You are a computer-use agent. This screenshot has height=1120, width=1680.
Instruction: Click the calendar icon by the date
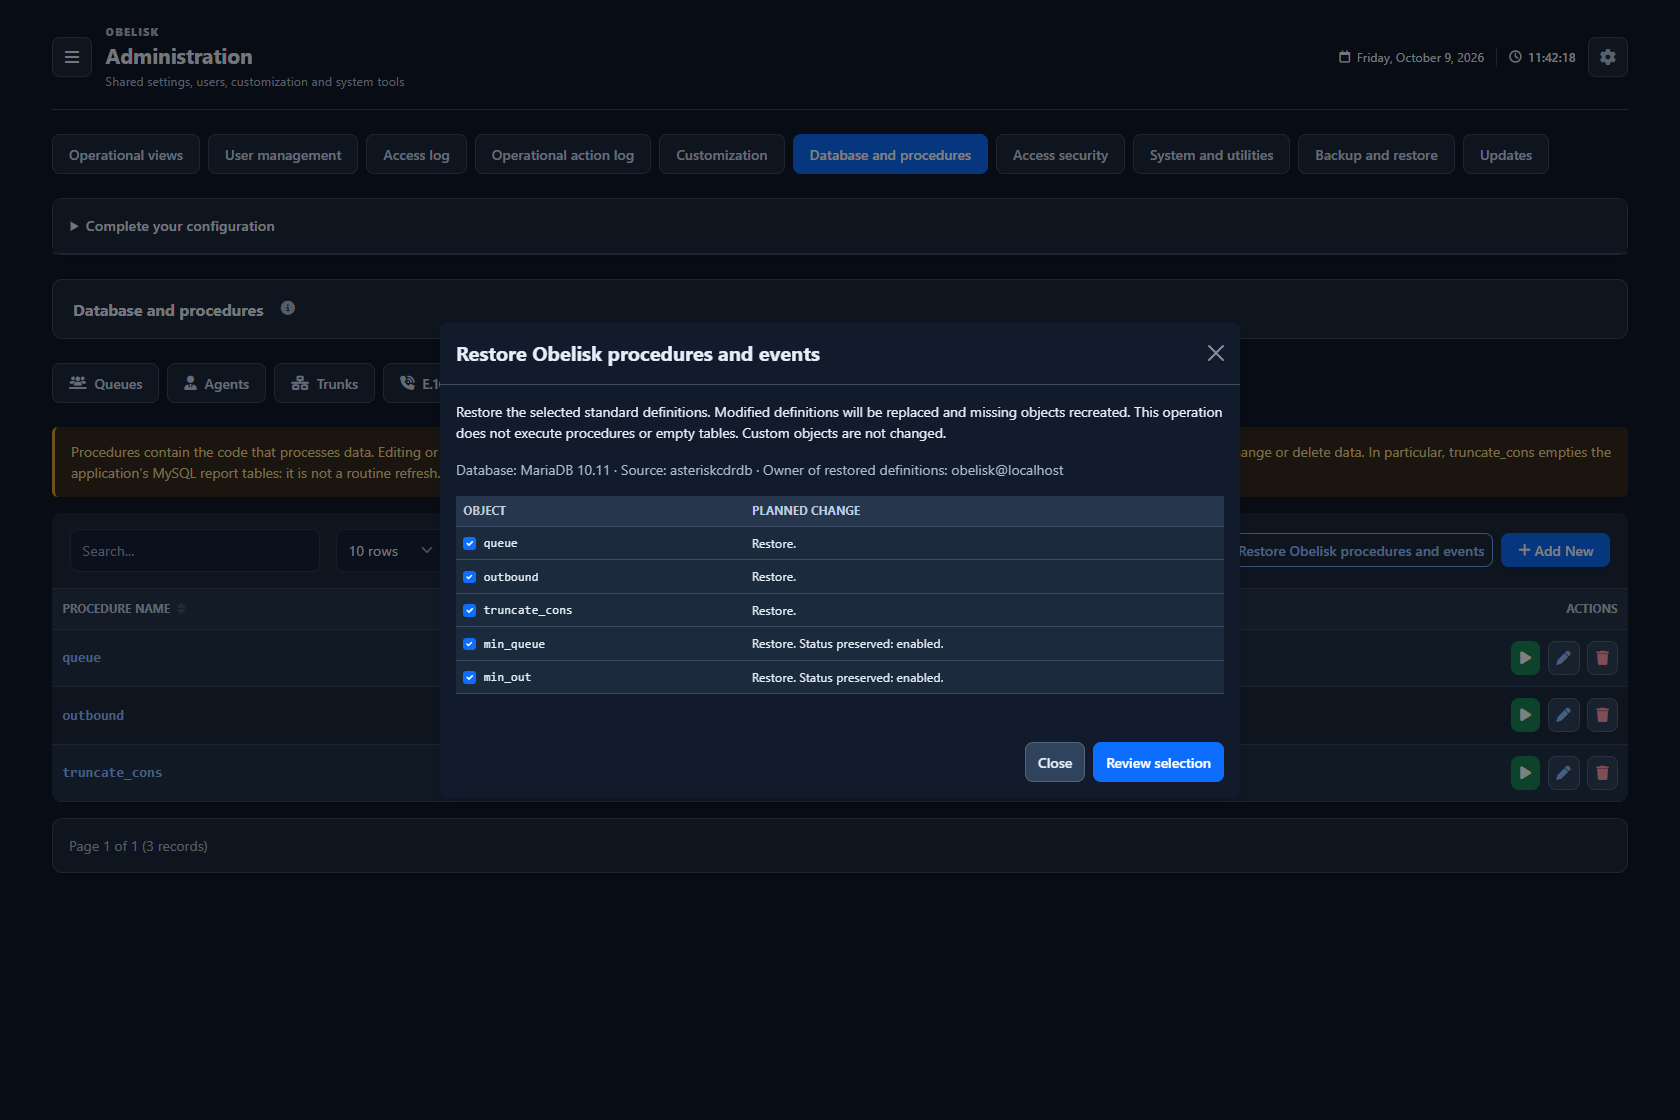(x=1345, y=57)
